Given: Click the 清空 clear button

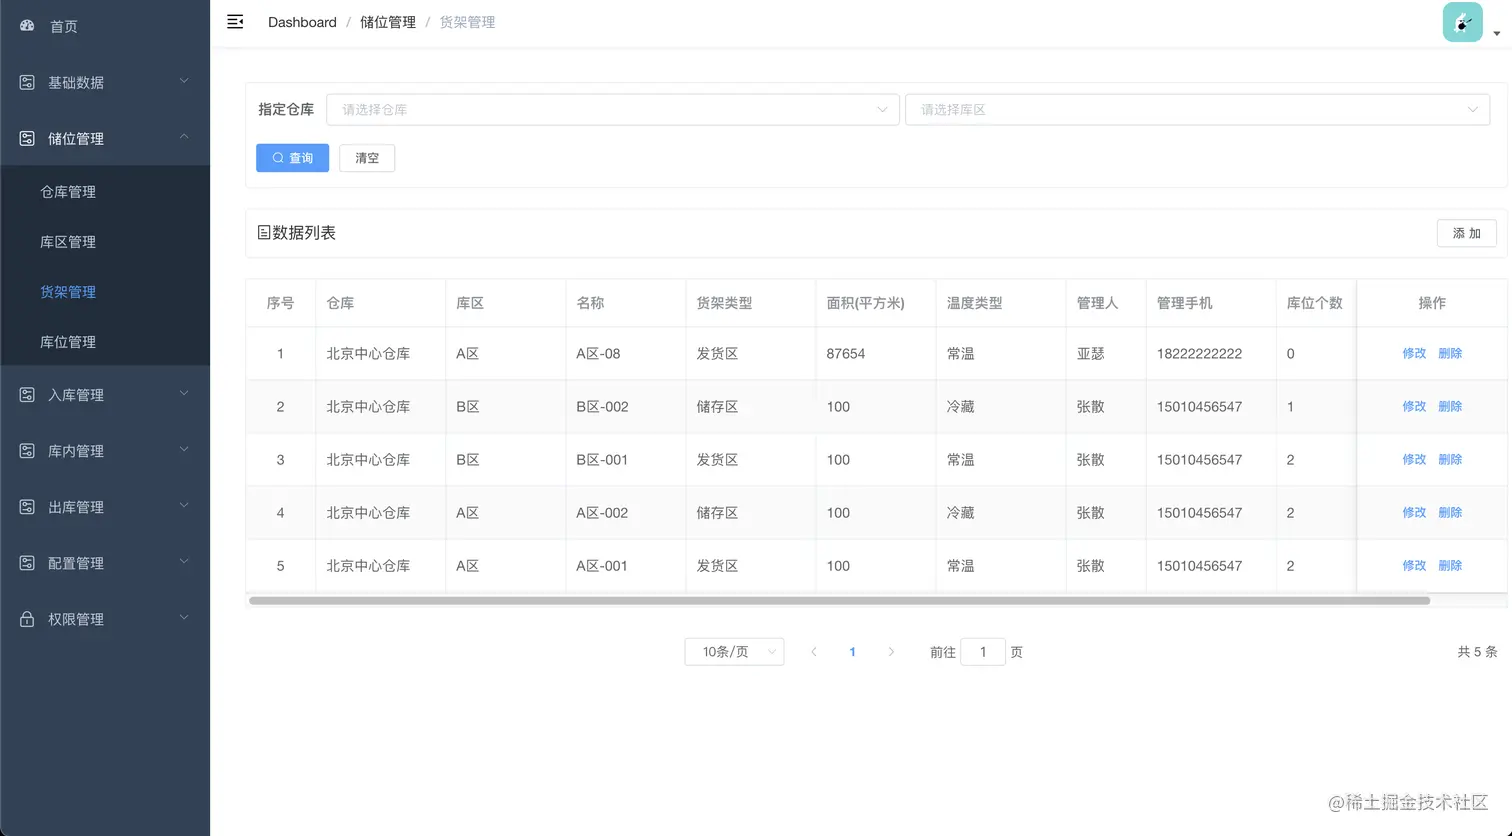Looking at the screenshot, I should [367, 158].
